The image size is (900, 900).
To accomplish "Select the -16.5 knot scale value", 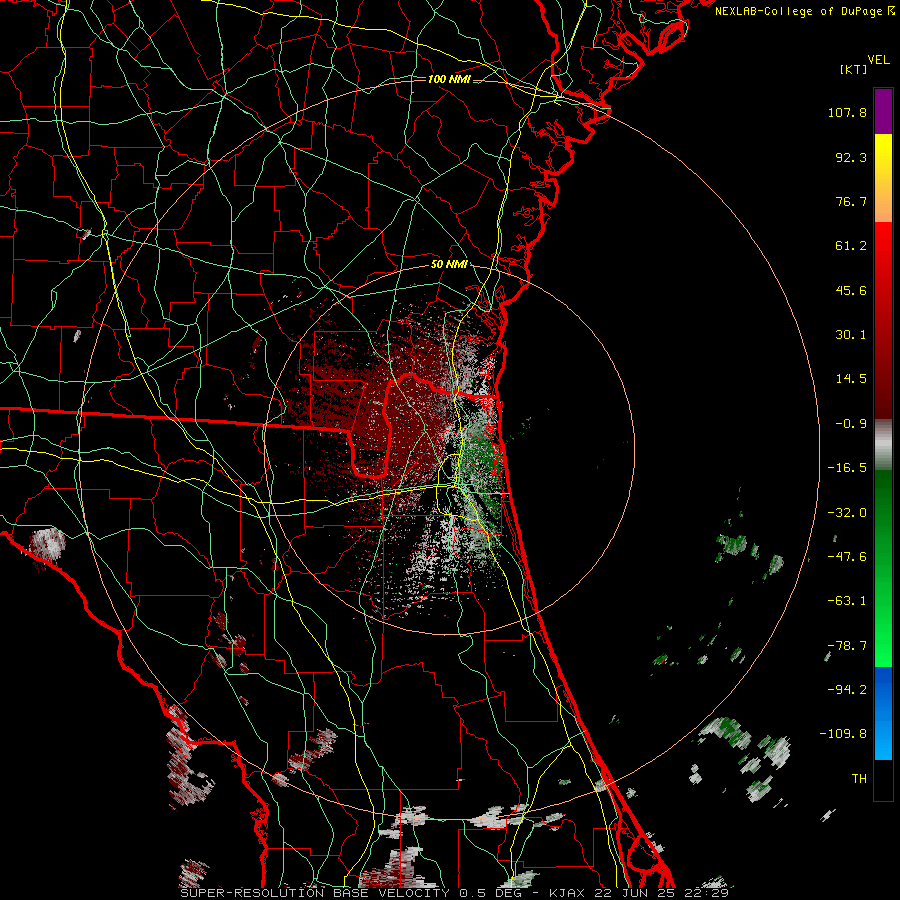I will (x=847, y=468).
